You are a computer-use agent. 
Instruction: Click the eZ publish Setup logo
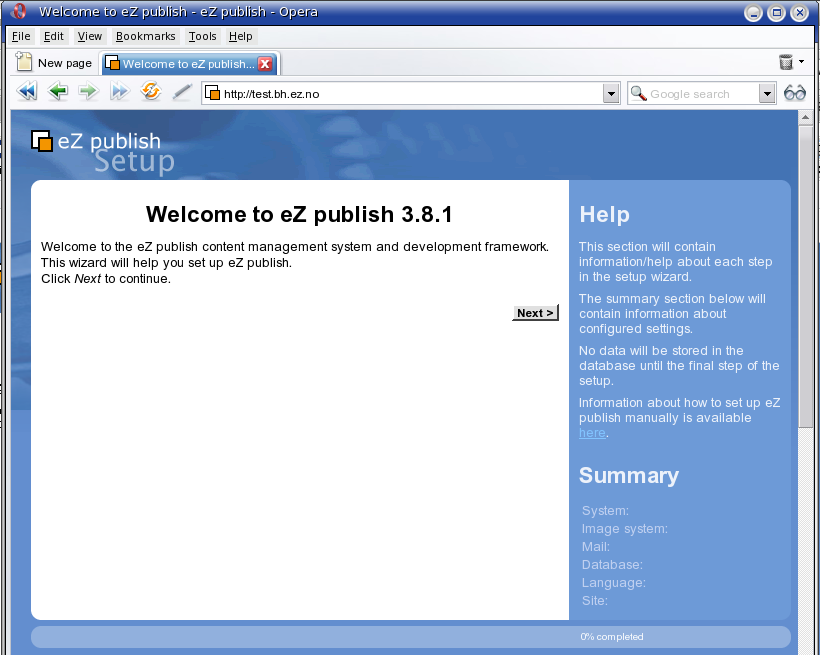point(103,152)
